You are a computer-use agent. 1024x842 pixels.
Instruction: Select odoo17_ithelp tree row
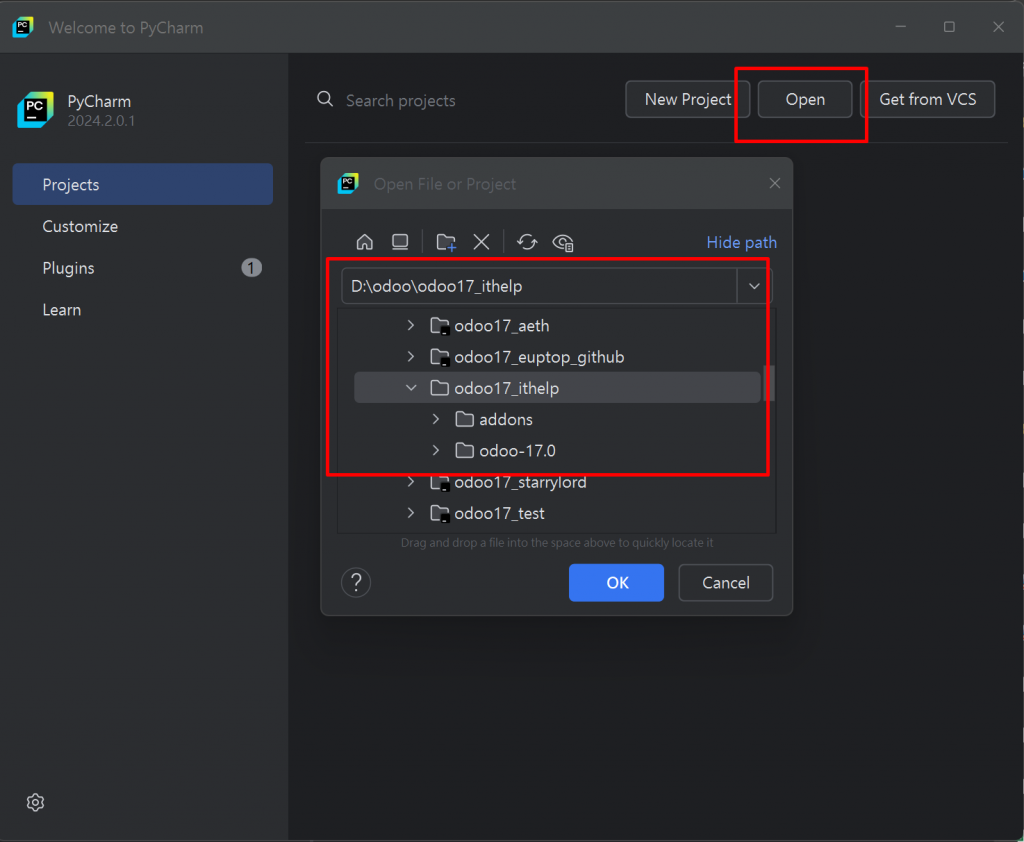pos(557,388)
